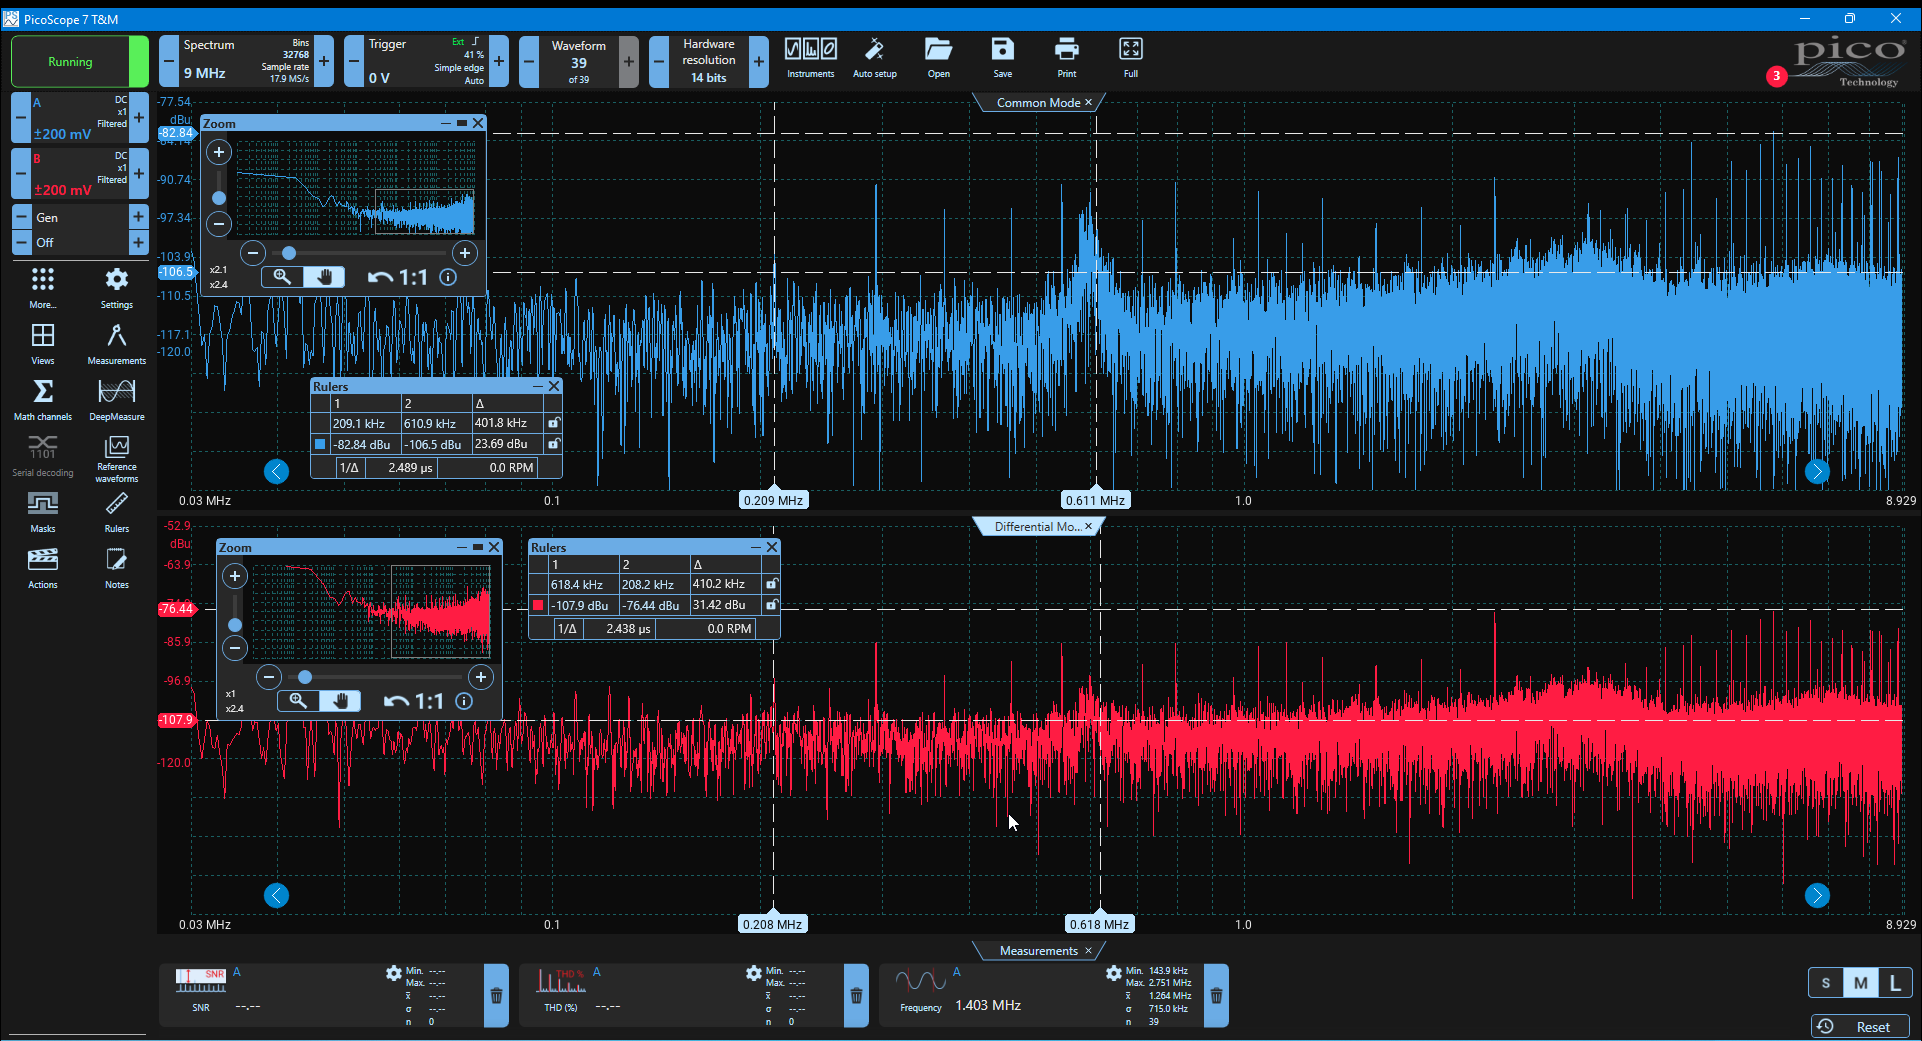Image resolution: width=1922 pixels, height=1041 pixels.
Task: Open Notes tool
Action: click(117, 567)
